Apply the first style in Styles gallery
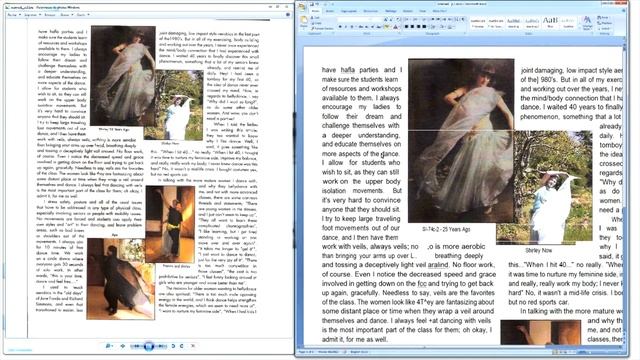 [x=478, y=23]
